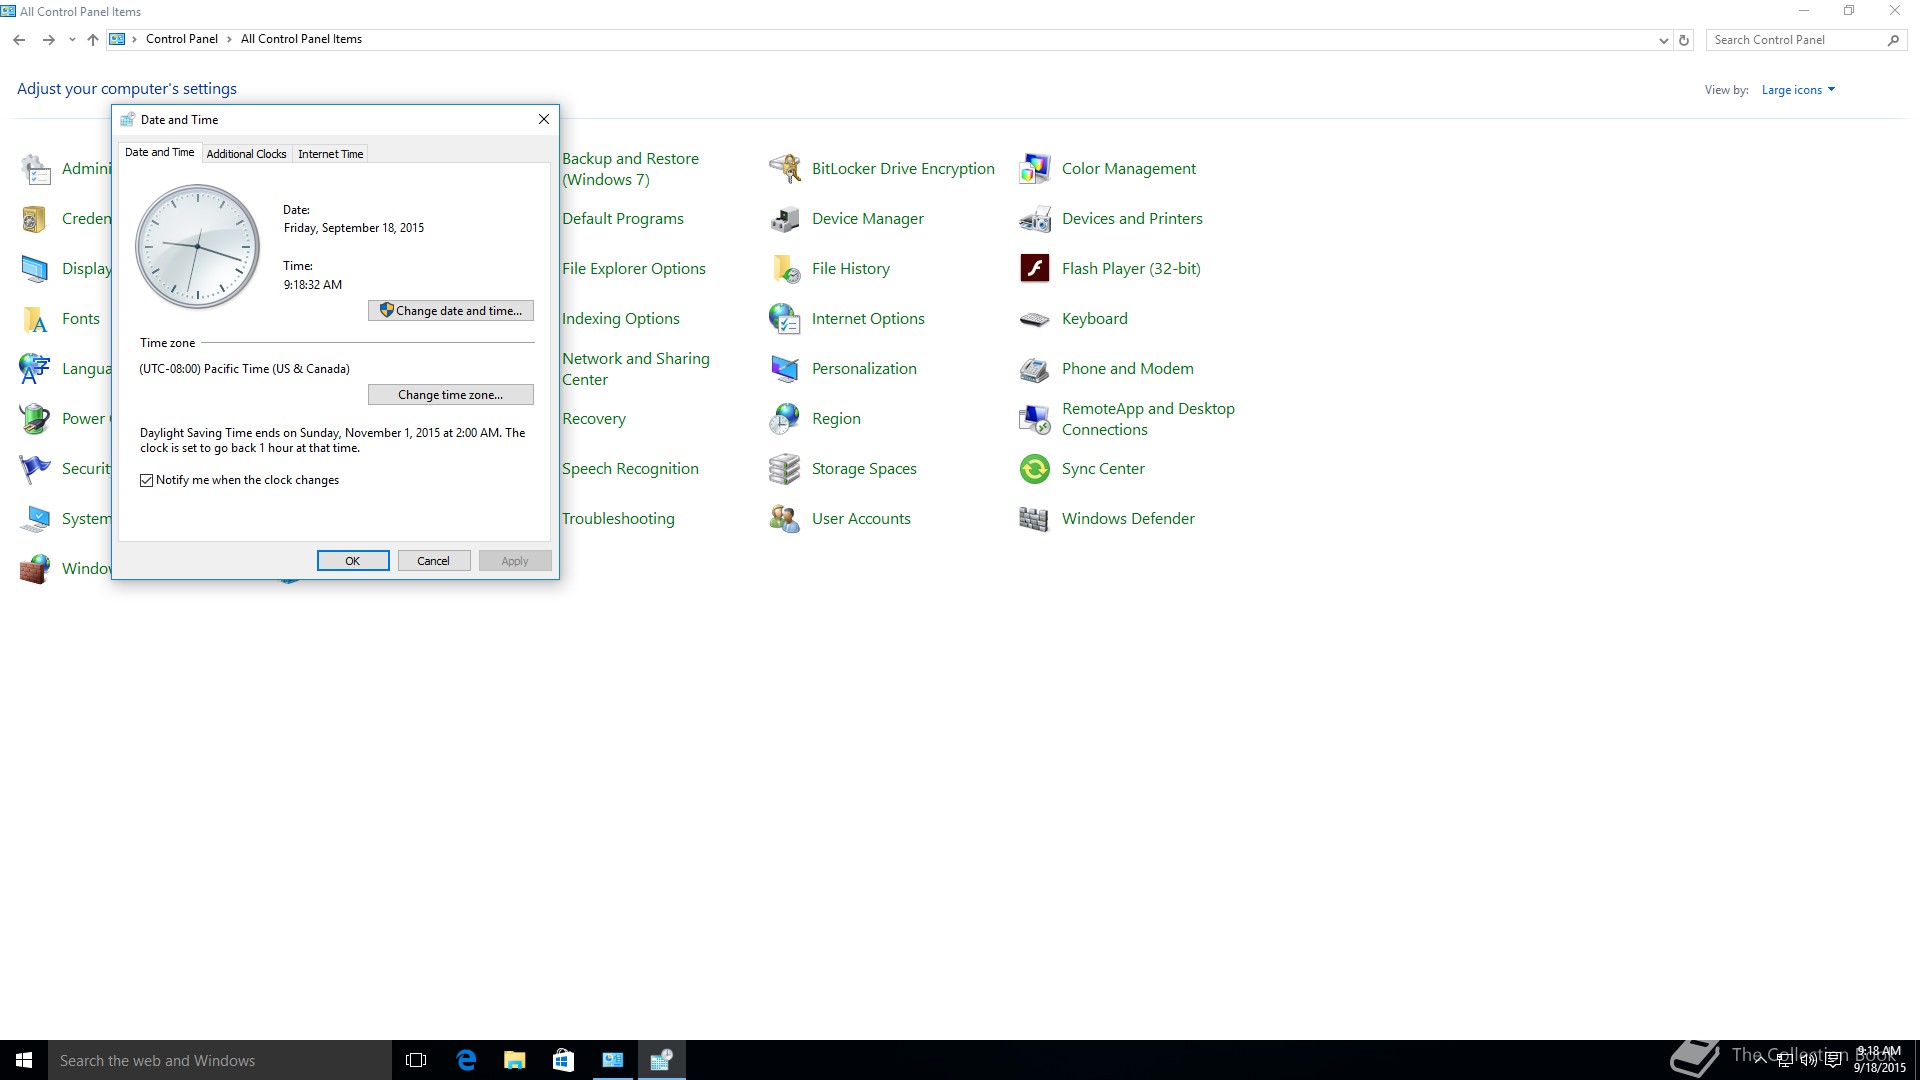Click the Flash Player (32-bit) icon
The height and width of the screenshot is (1080, 1920).
1034,269
